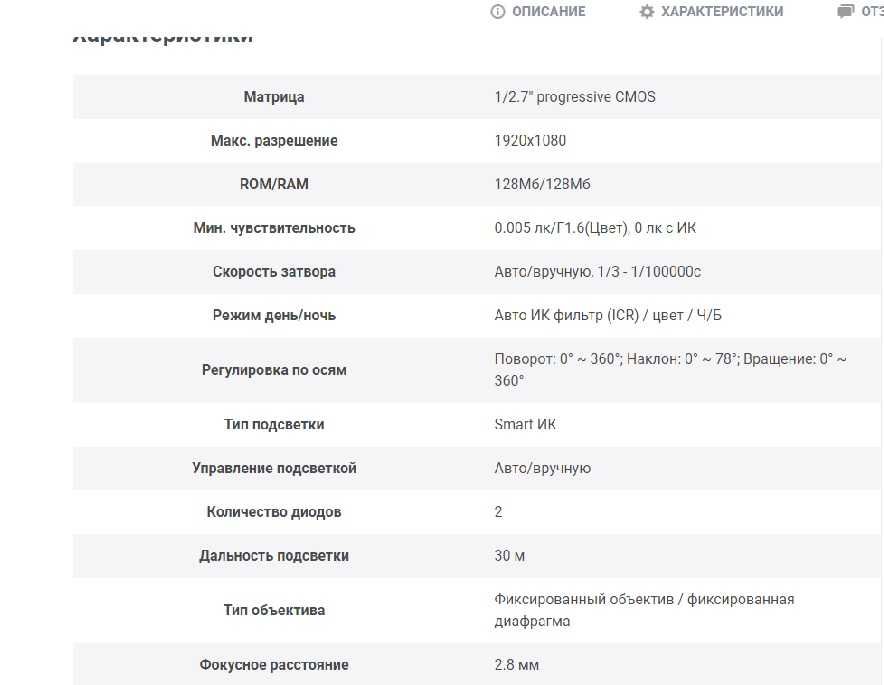Open the ОПИСАНИЕ tab

pos(549,11)
